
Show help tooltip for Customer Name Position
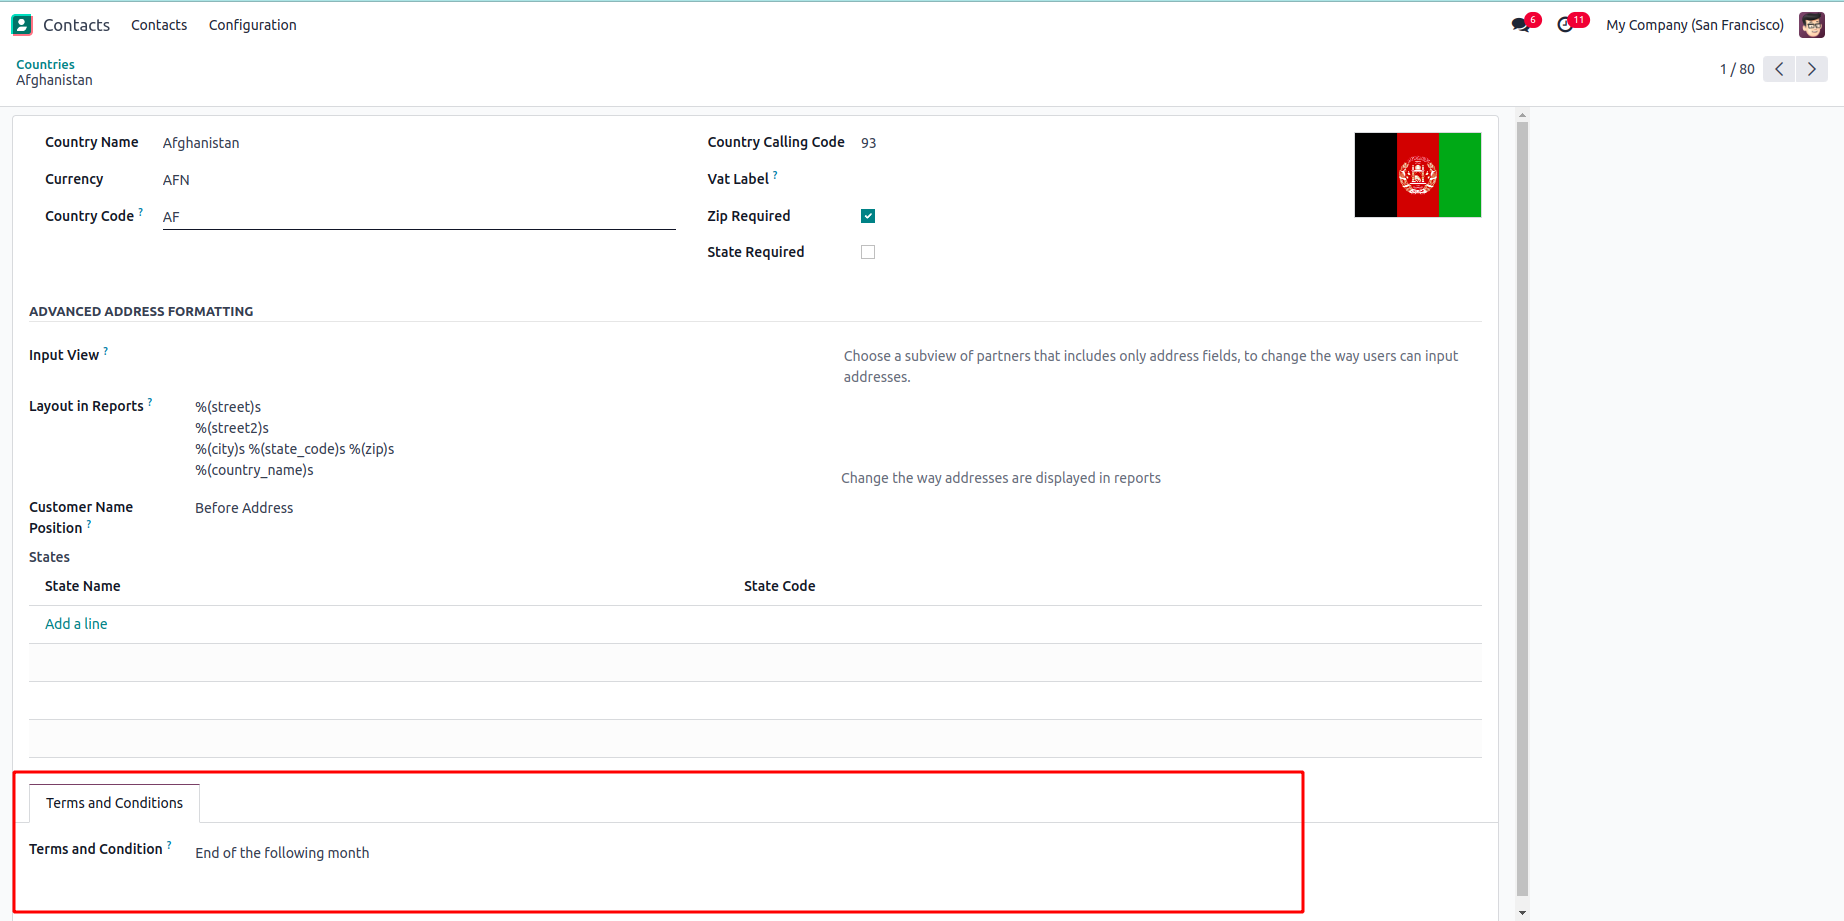(x=89, y=523)
